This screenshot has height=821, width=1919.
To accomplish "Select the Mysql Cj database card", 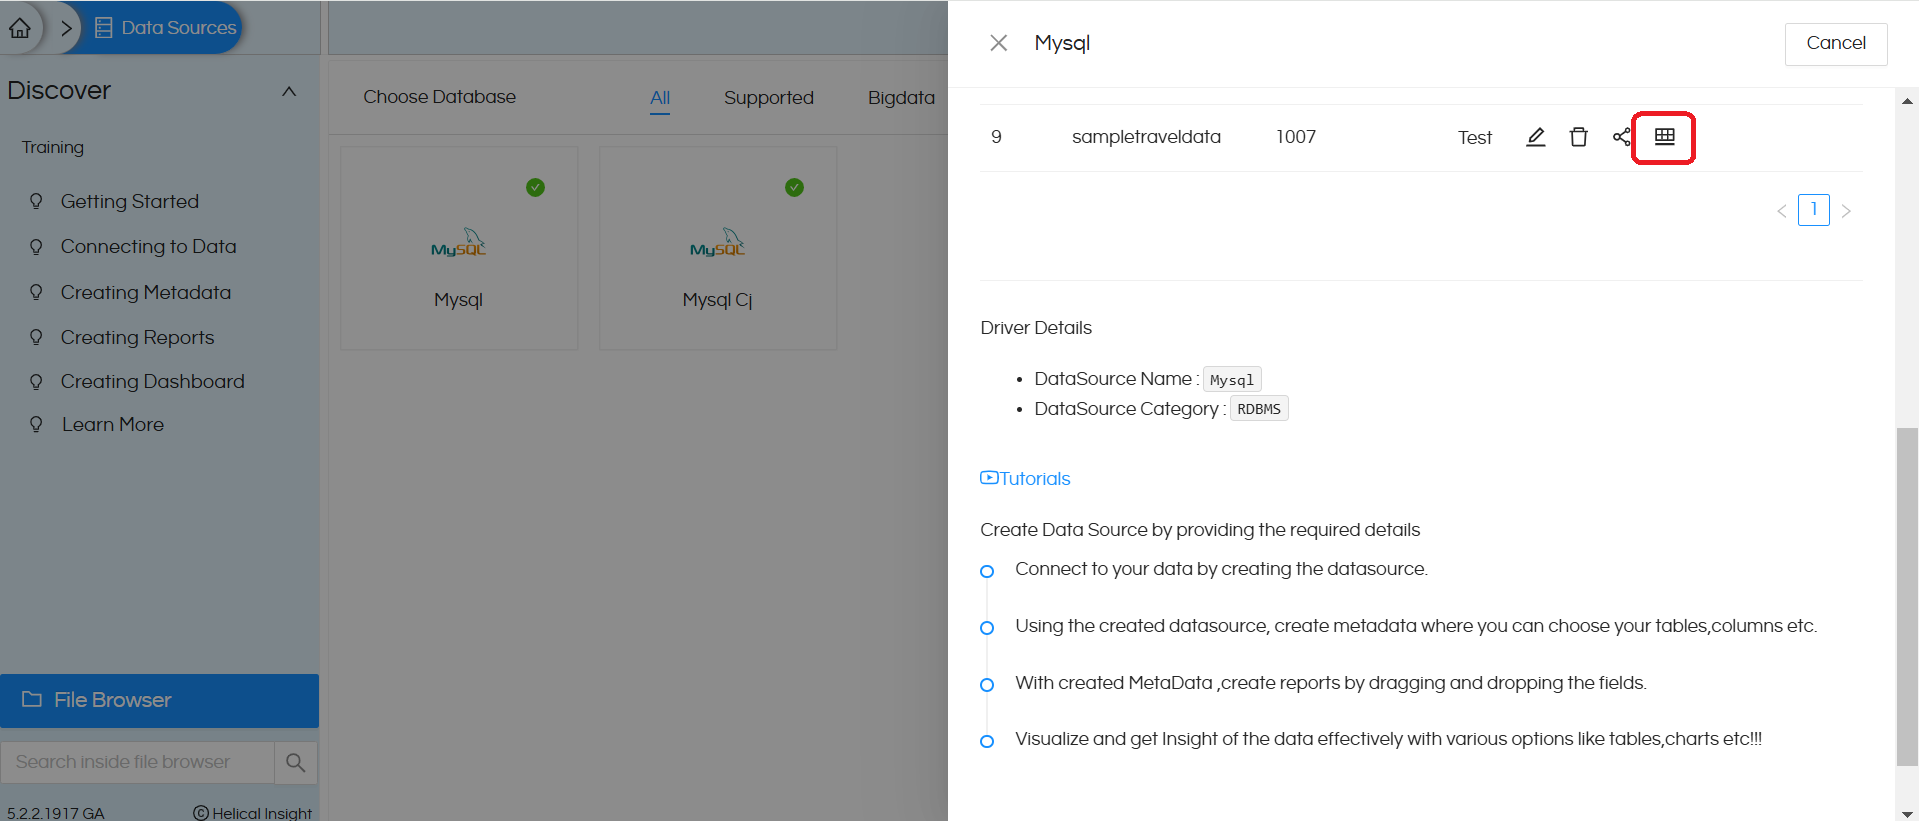I will point(717,248).
